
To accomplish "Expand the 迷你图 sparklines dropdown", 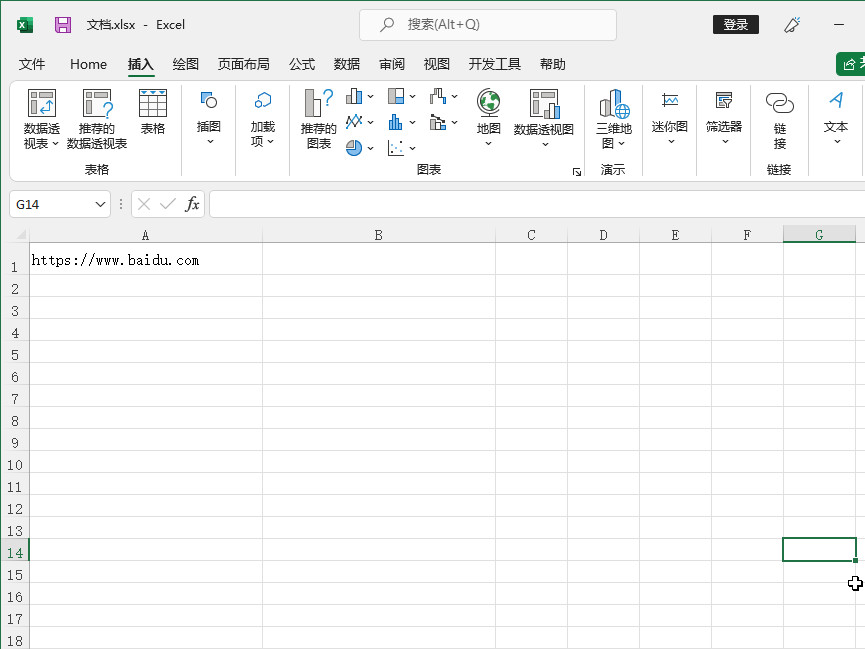I will pos(671,142).
